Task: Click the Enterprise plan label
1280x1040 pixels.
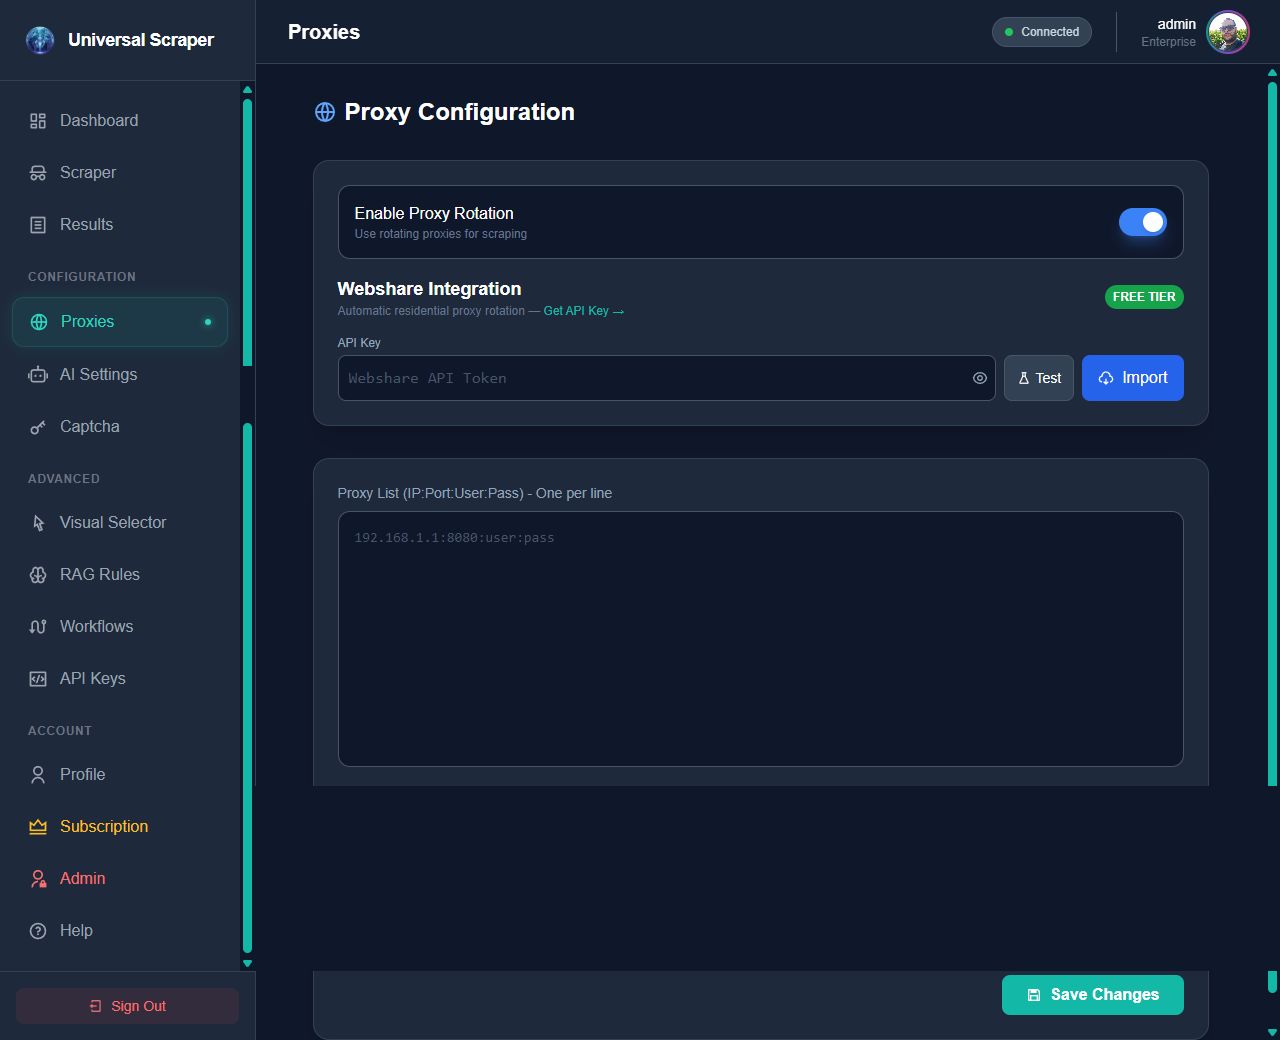Action: click(1169, 42)
